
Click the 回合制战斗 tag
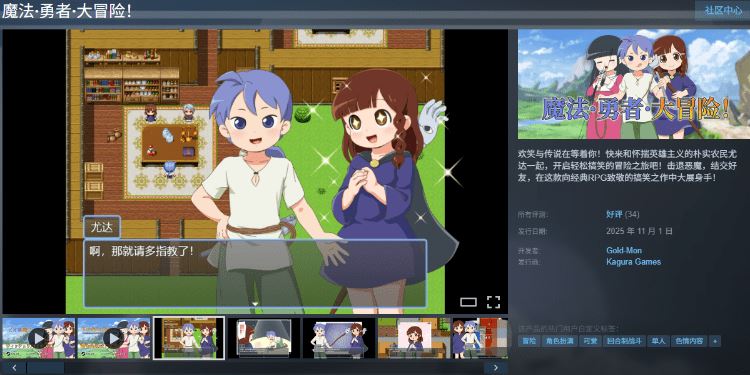coord(624,341)
